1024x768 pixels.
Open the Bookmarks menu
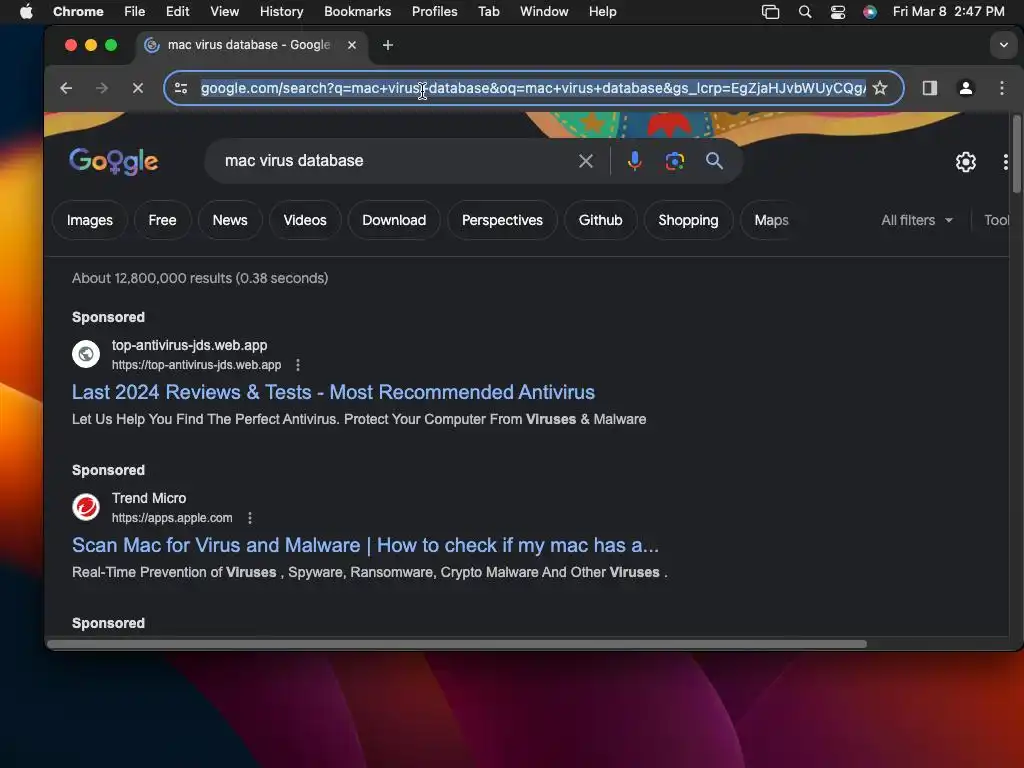(x=357, y=12)
